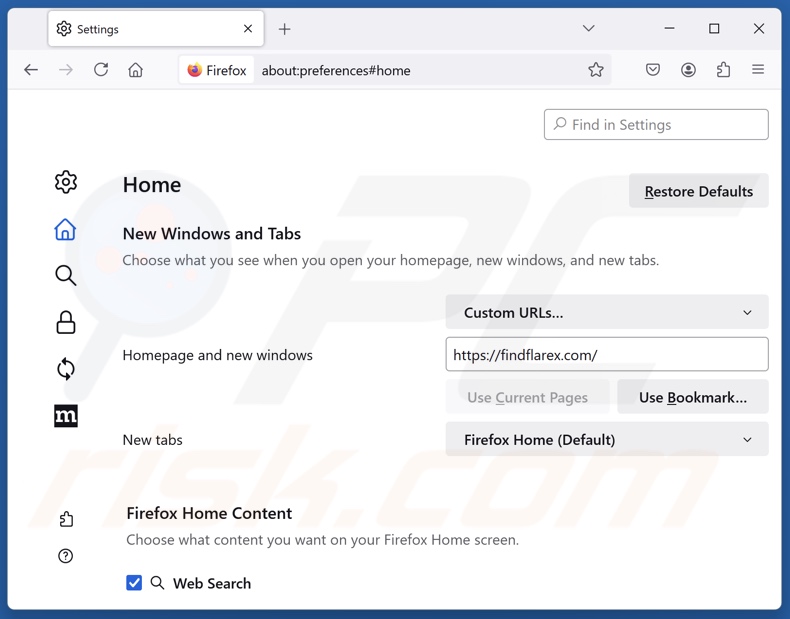The height and width of the screenshot is (619, 790).
Task: Click the Web Search label text
Action: [x=212, y=583]
